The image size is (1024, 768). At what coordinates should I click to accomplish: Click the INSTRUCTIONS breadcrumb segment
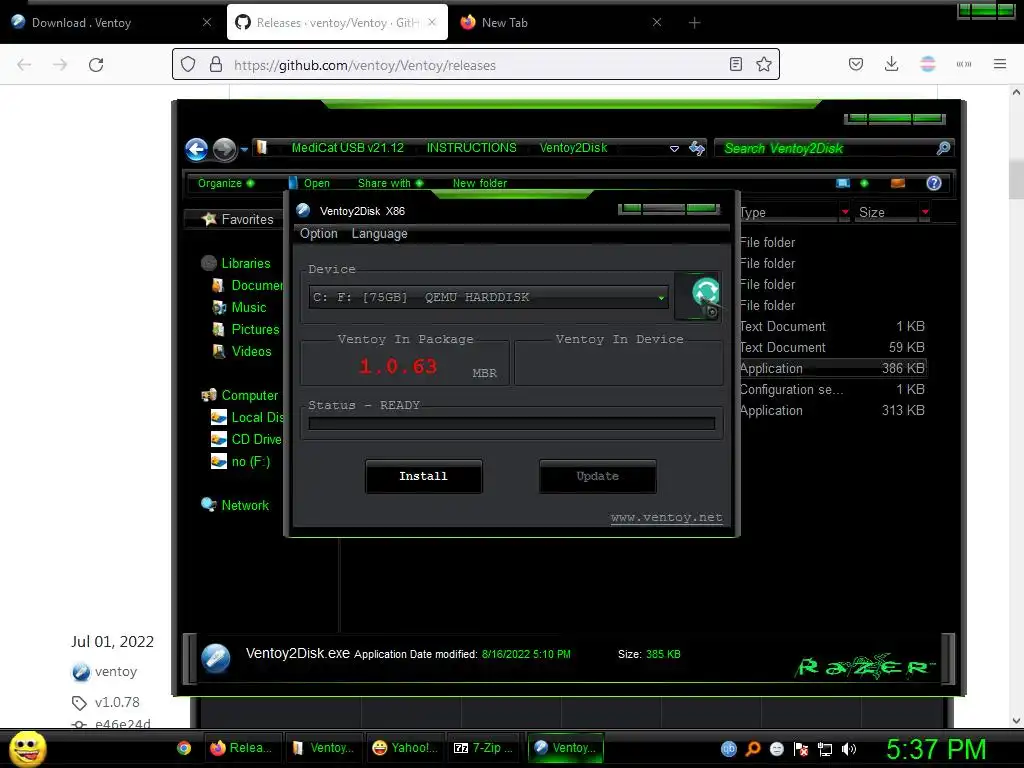tap(472, 148)
